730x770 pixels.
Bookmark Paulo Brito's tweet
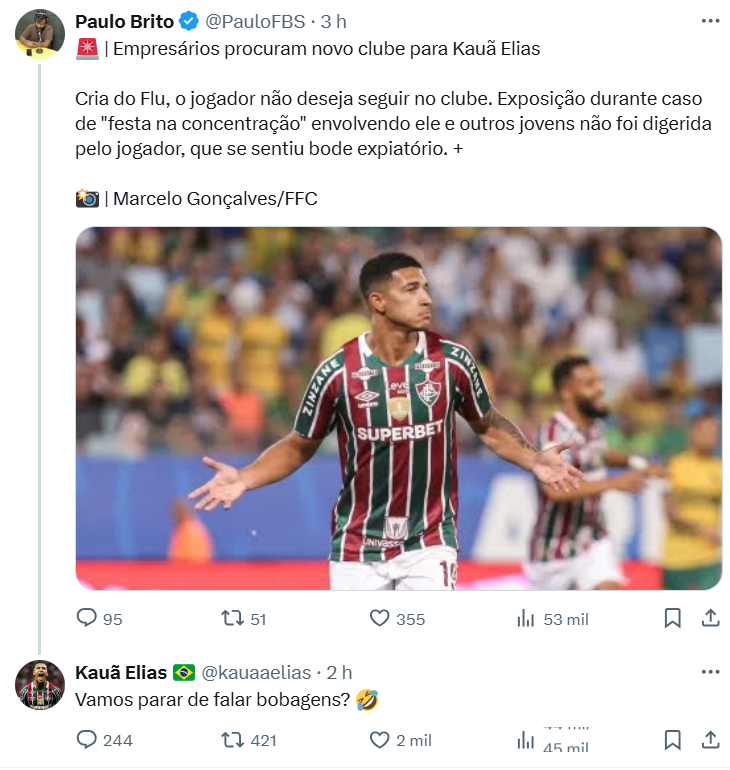673,619
